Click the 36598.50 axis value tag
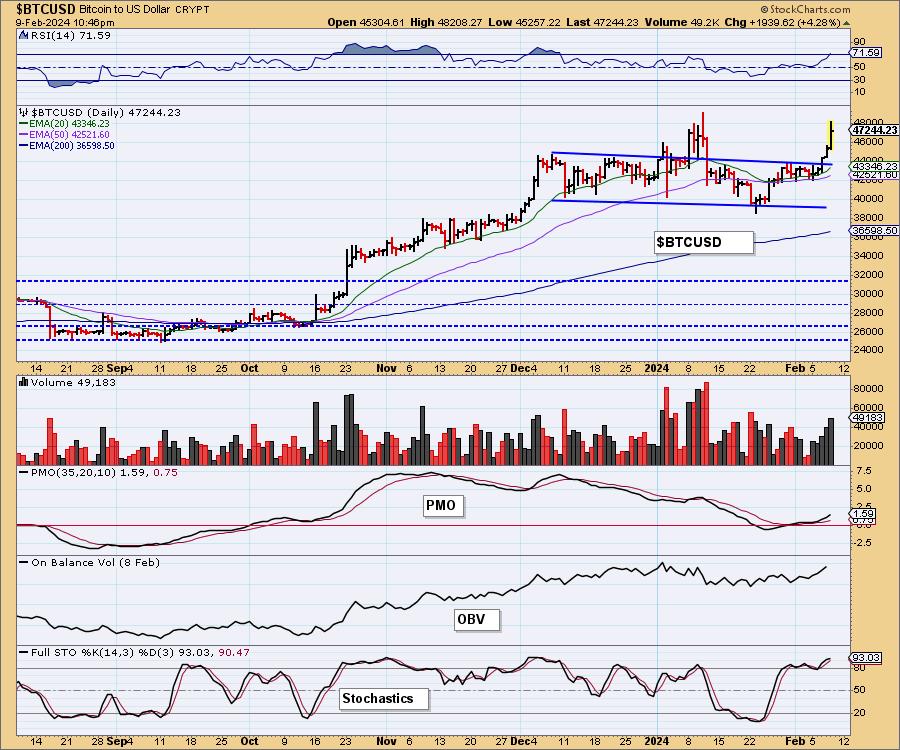The height and width of the screenshot is (750, 900). [875, 231]
